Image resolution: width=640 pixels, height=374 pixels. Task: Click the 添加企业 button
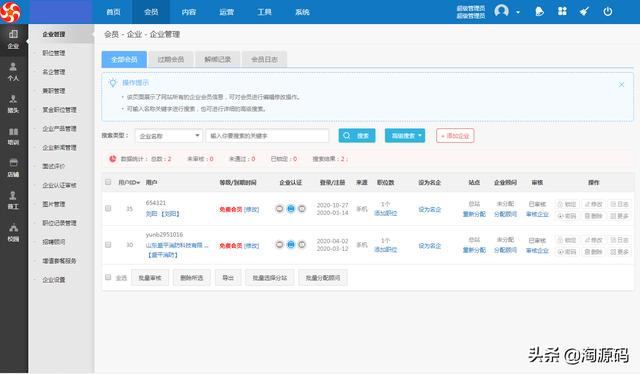[455, 136]
